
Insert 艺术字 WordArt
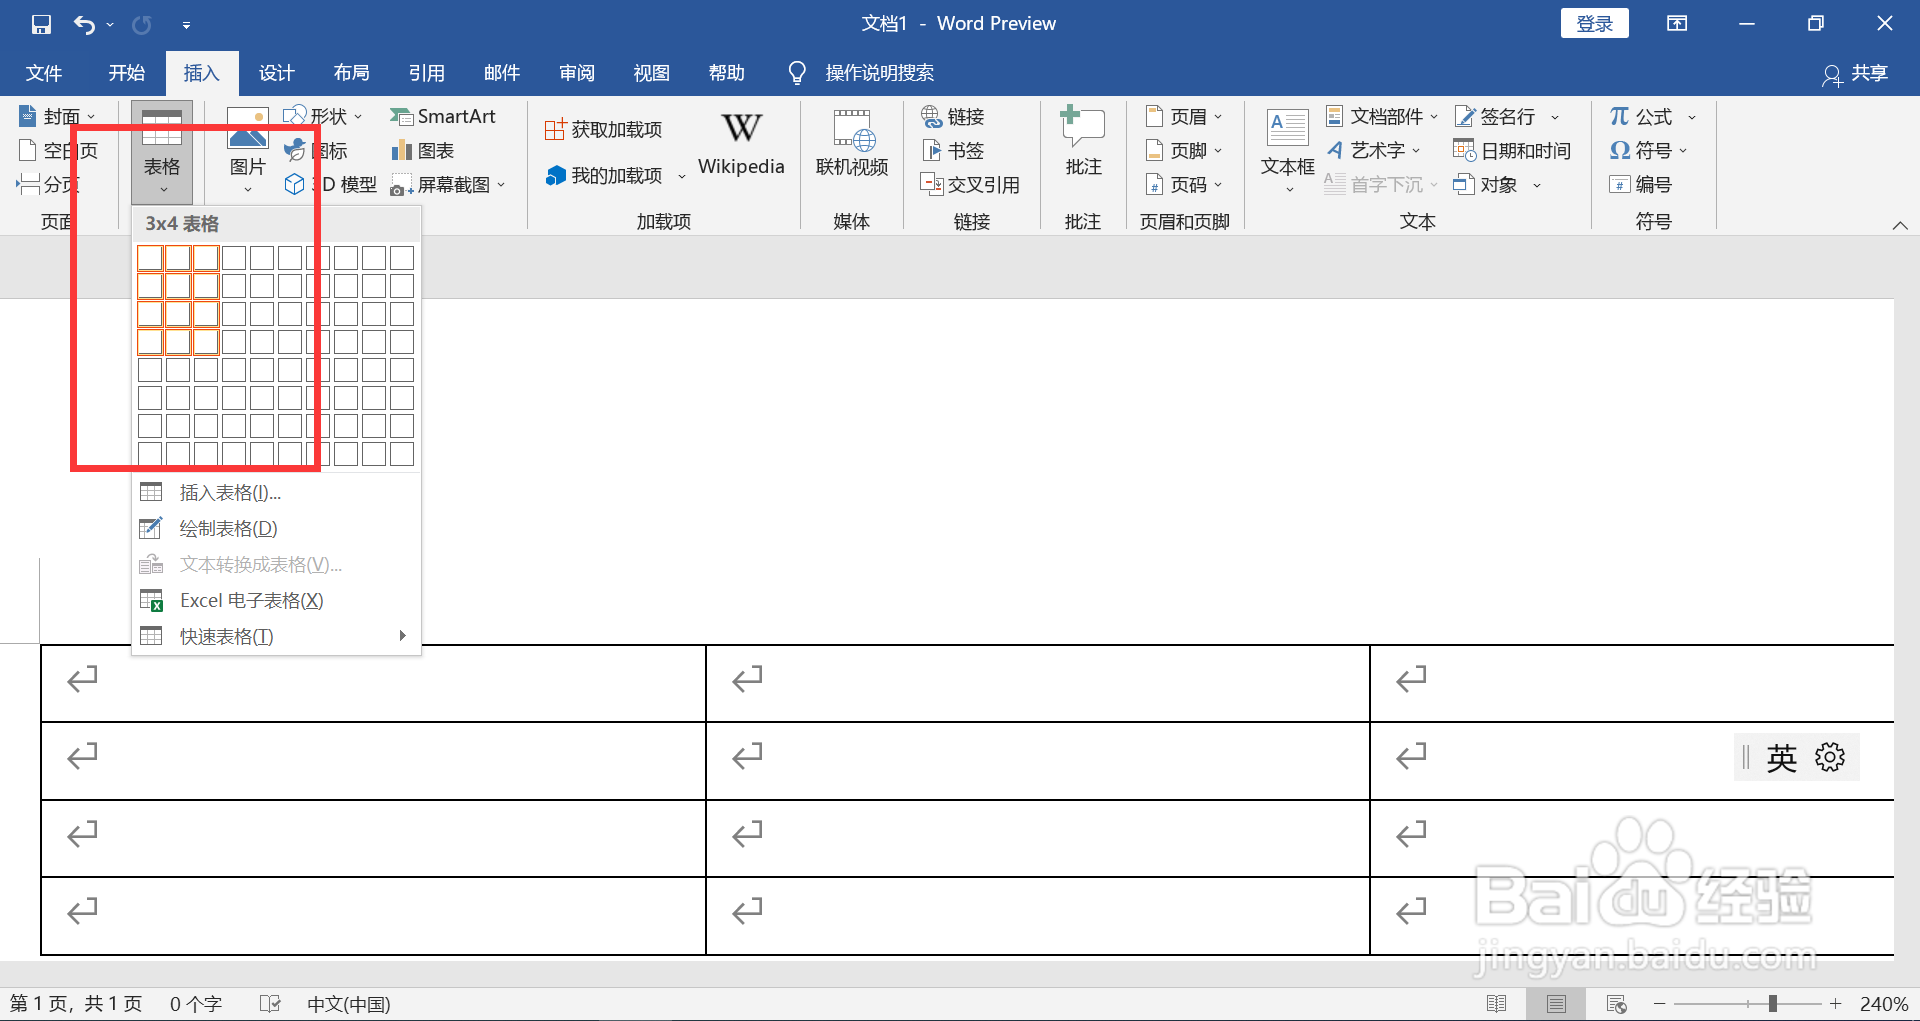pyautogui.click(x=1373, y=151)
